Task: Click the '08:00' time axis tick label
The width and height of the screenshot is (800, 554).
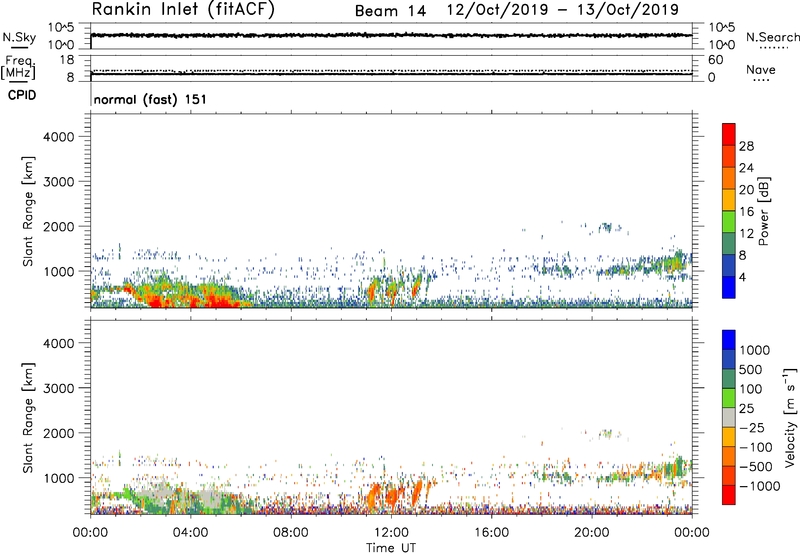Action: click(291, 533)
